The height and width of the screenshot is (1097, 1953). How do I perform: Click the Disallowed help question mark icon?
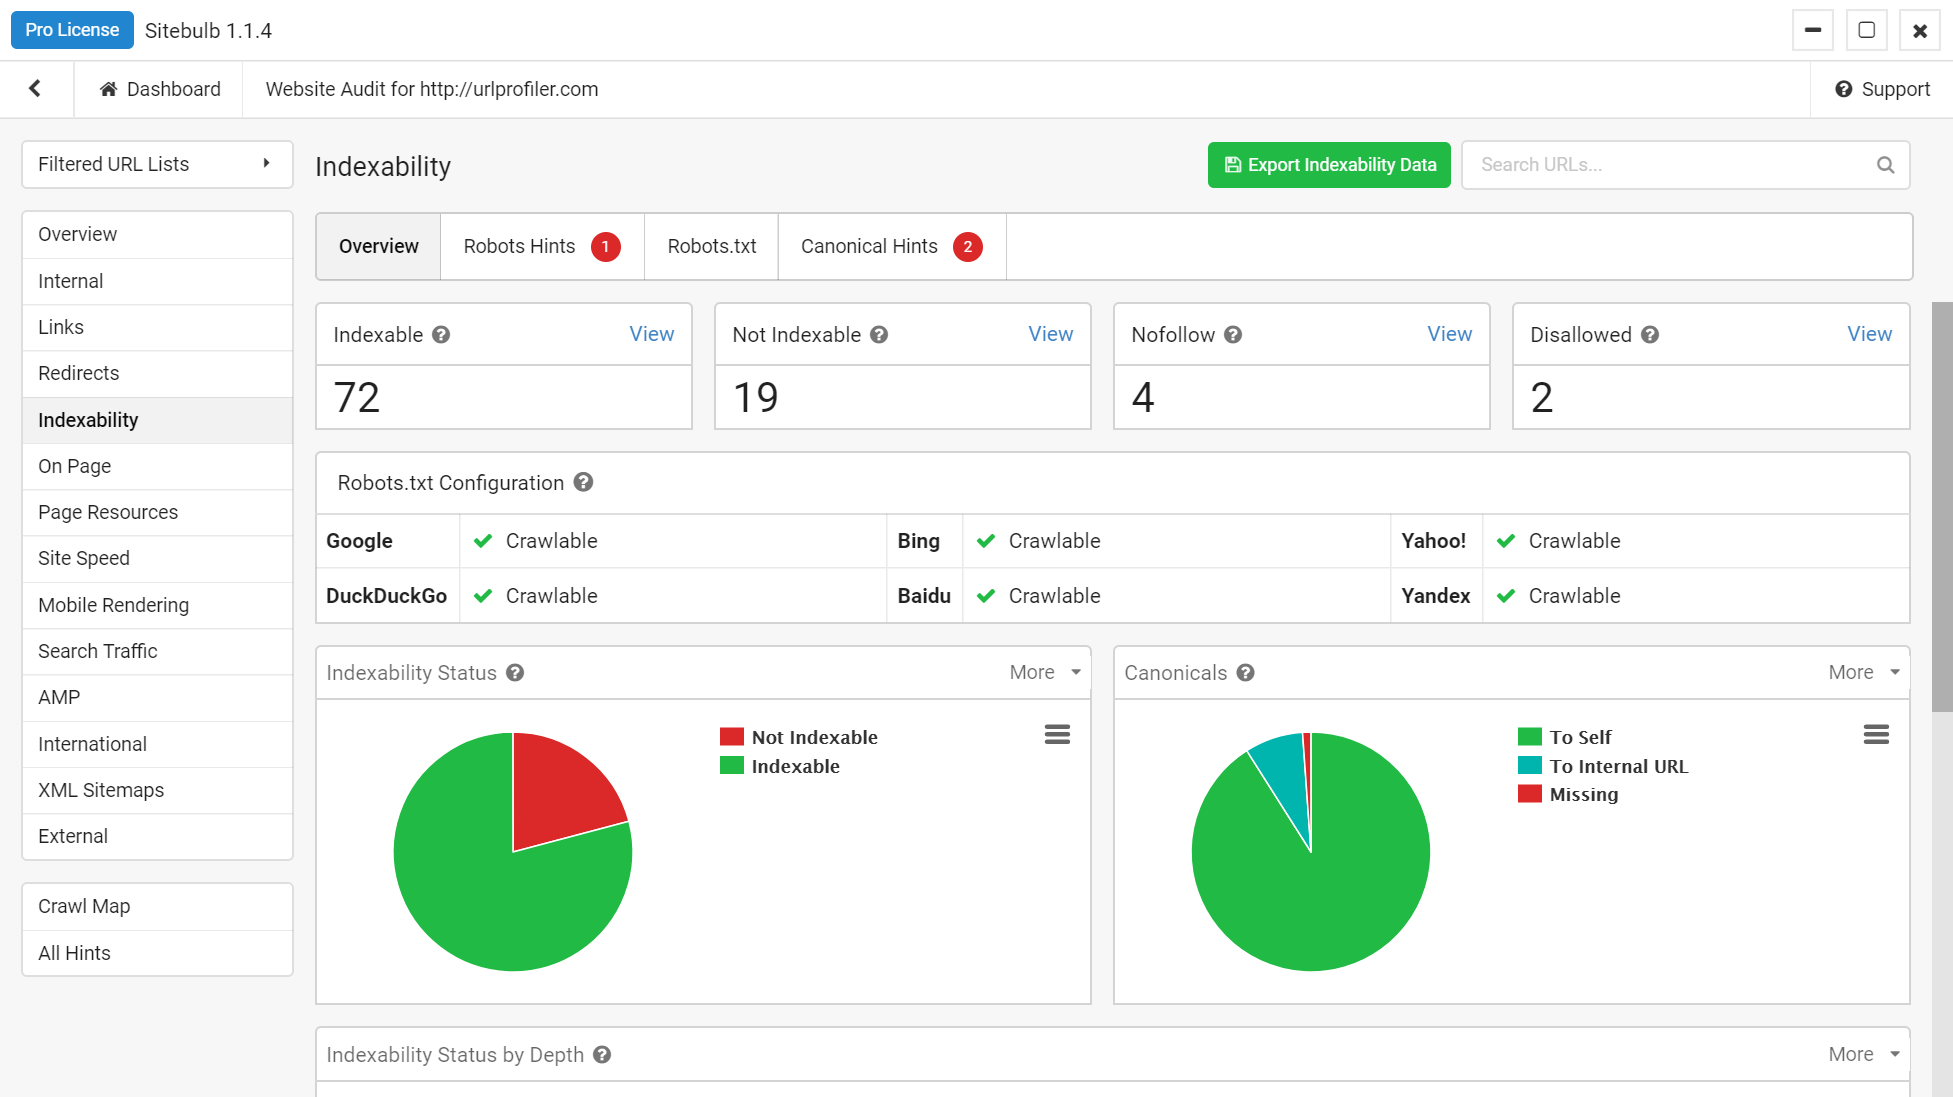(x=1650, y=335)
